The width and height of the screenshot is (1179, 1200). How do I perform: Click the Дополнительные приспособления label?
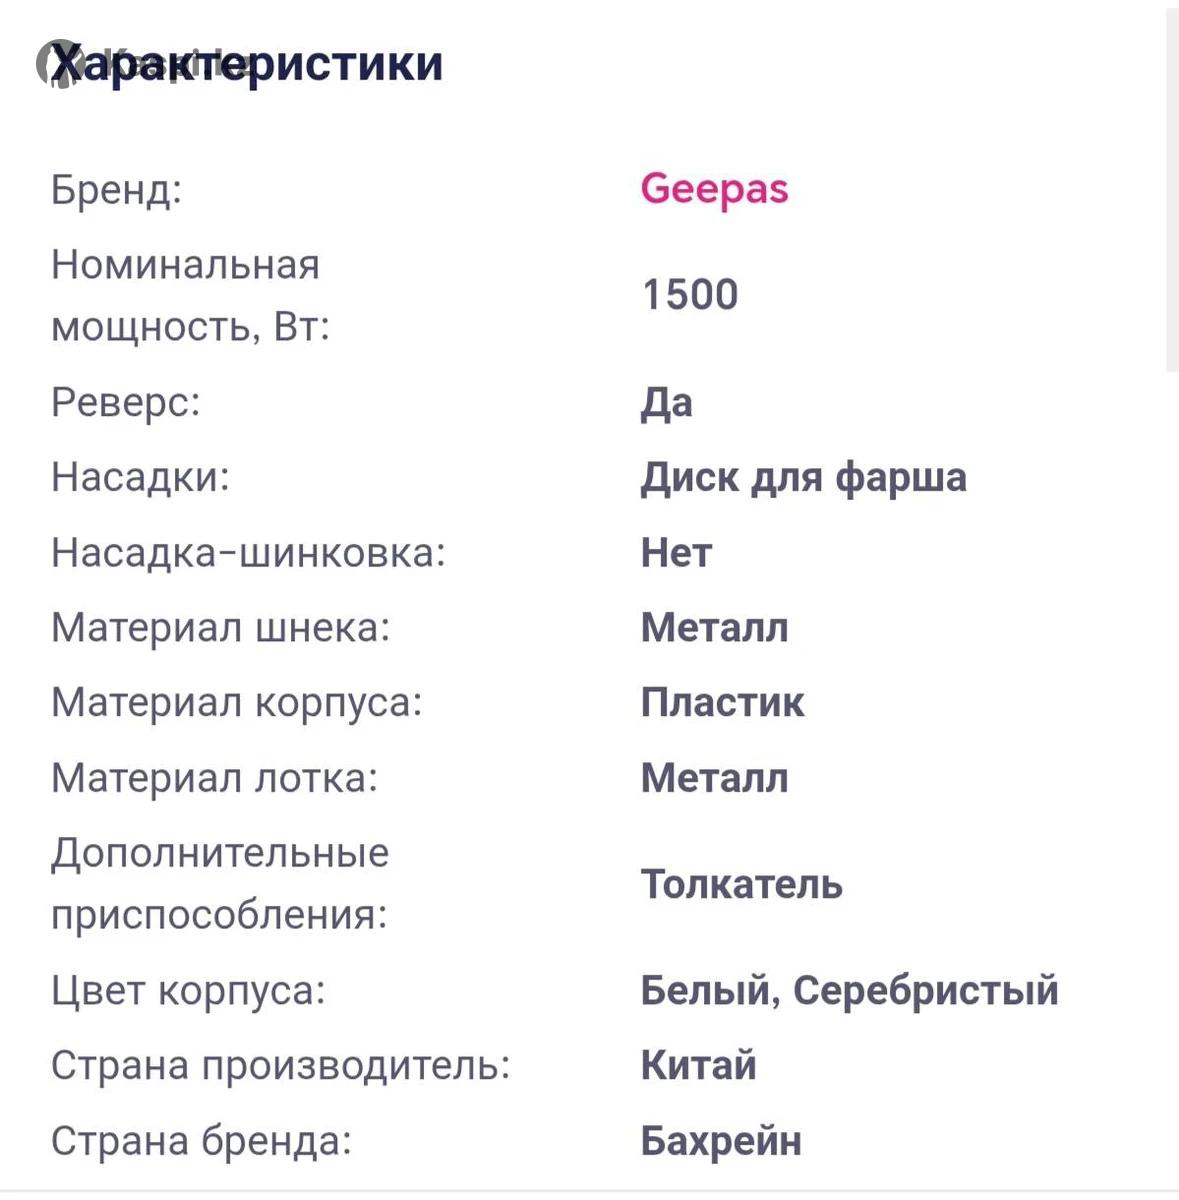tap(220, 884)
